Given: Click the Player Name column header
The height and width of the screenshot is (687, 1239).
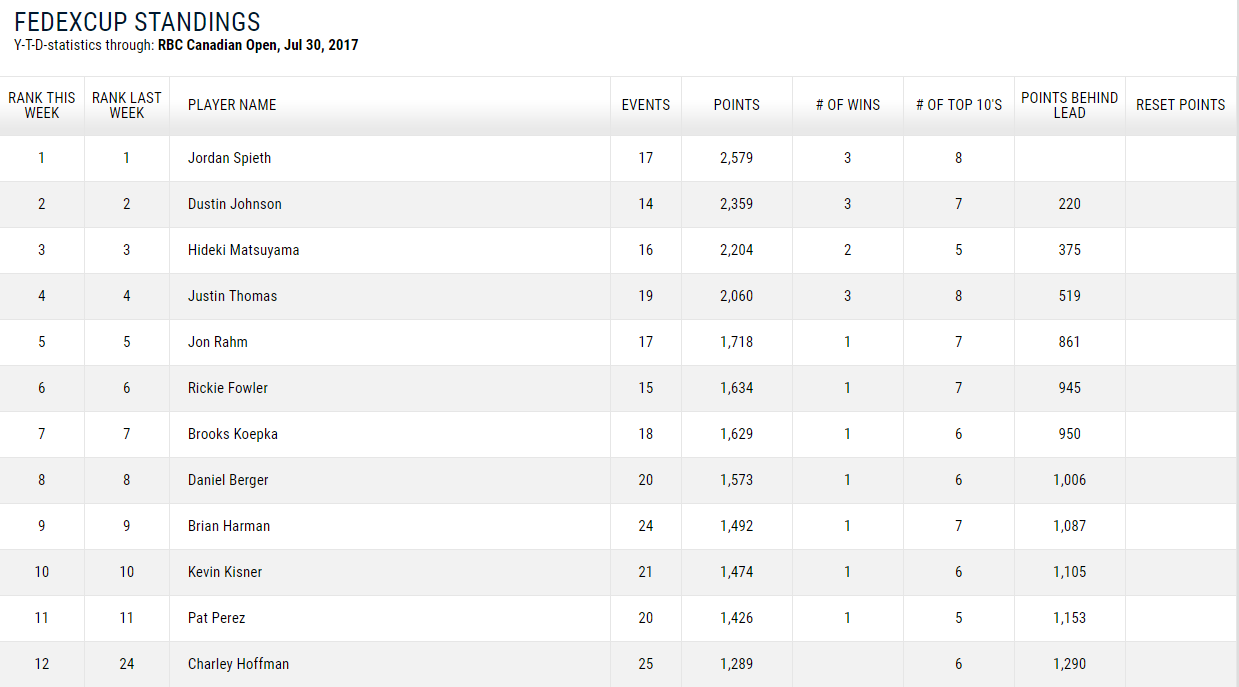Looking at the screenshot, I should coord(232,105).
